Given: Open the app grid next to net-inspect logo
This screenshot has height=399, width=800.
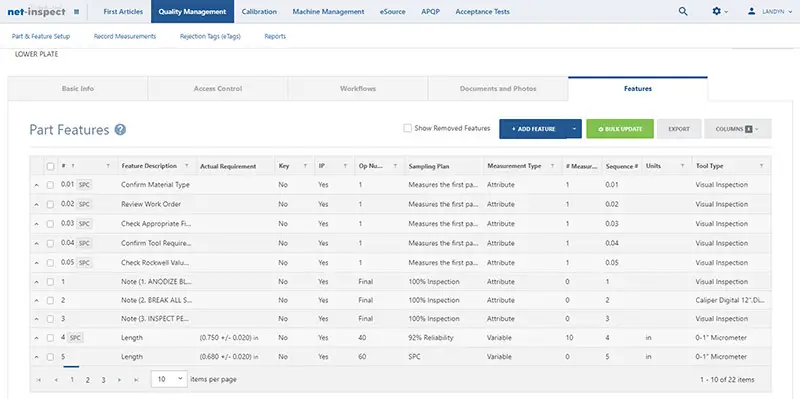Looking at the screenshot, I should click(77, 11).
